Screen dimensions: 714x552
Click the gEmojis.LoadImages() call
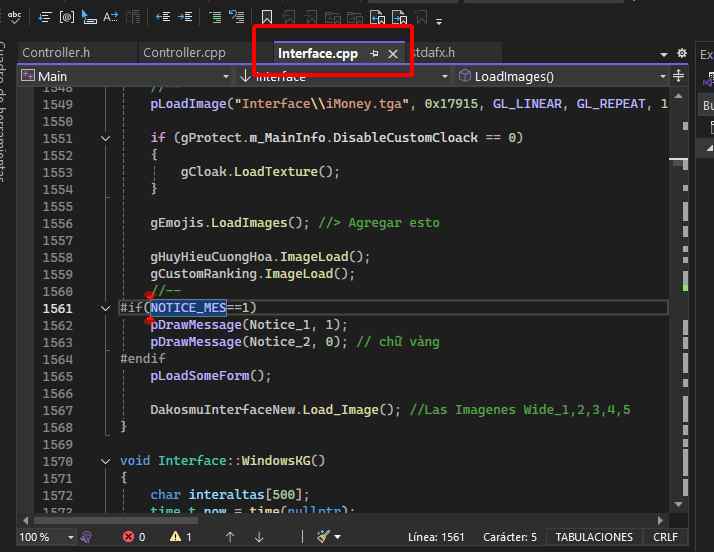pyautogui.click(x=230, y=223)
